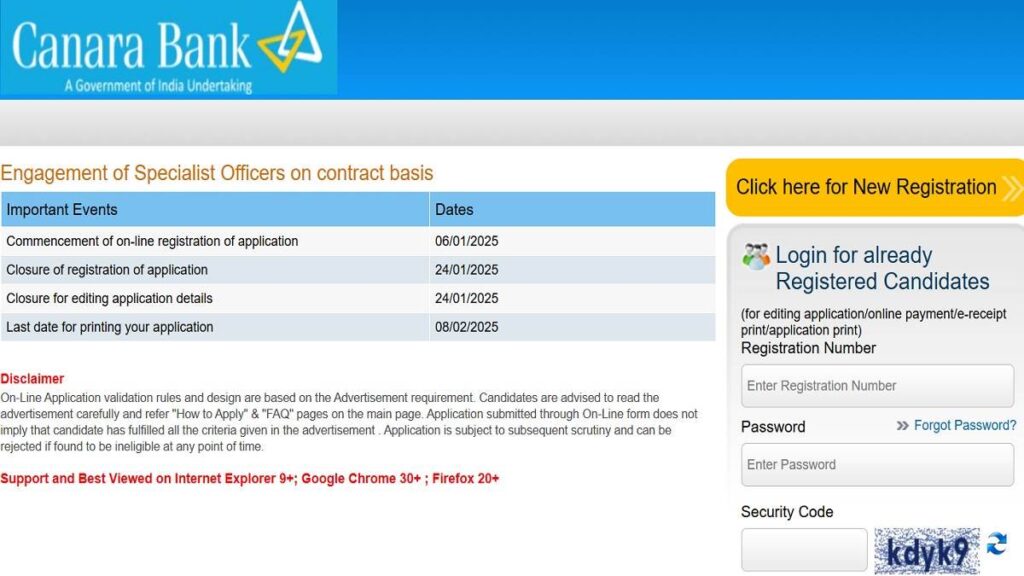Image resolution: width=1024 pixels, height=576 pixels.
Task: Click the date 08/02/2025
Action: click(466, 327)
